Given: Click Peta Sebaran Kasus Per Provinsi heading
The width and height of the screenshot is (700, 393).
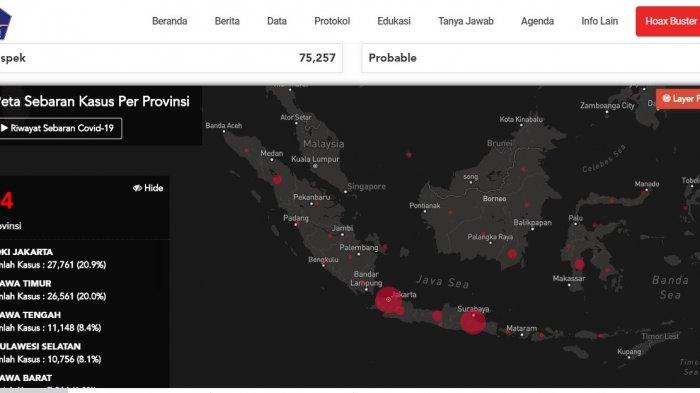Looking at the screenshot, I should [x=95, y=101].
